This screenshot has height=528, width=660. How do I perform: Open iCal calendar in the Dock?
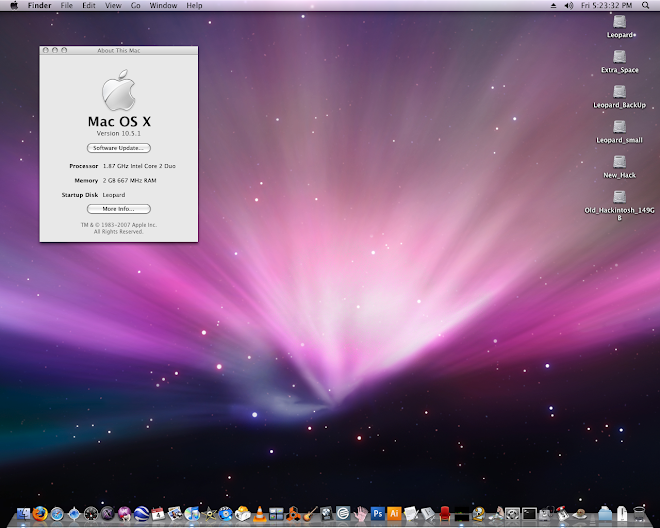pyautogui.click(x=158, y=514)
